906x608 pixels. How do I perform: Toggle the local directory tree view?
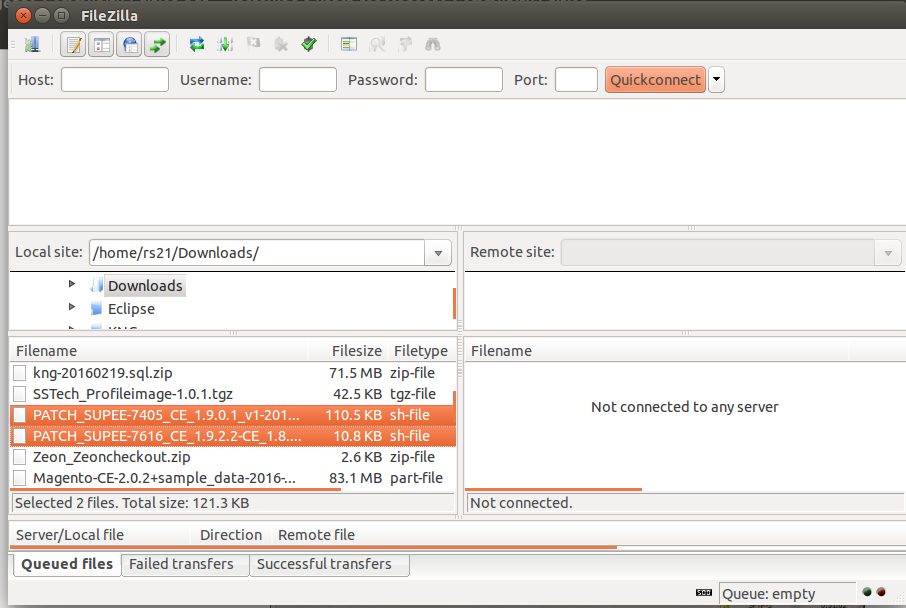point(101,44)
